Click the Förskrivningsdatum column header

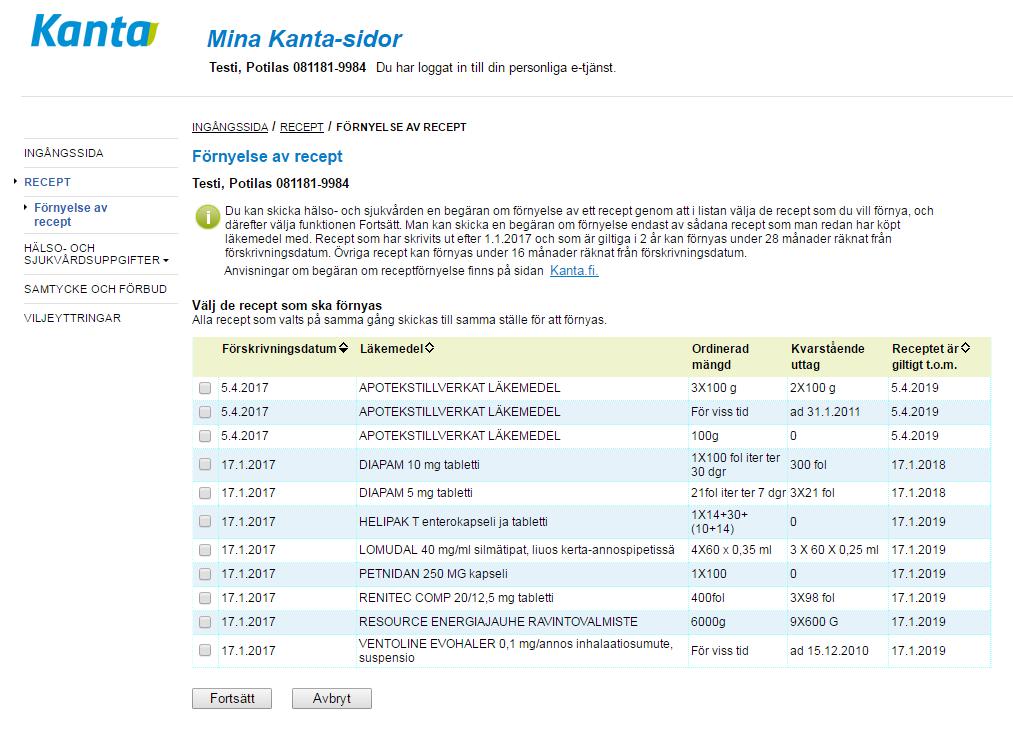click(x=279, y=348)
